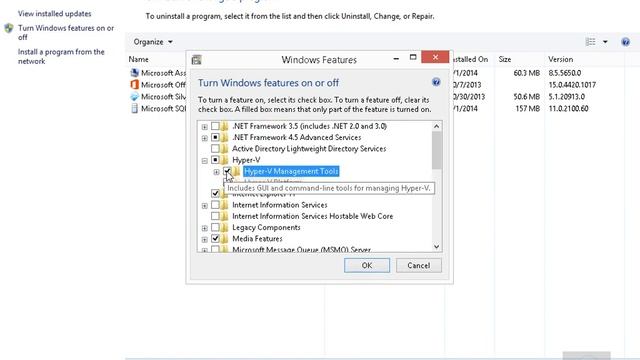Open the Windows Features help icon
The height and width of the screenshot is (360, 640).
pyautogui.click(x=436, y=82)
